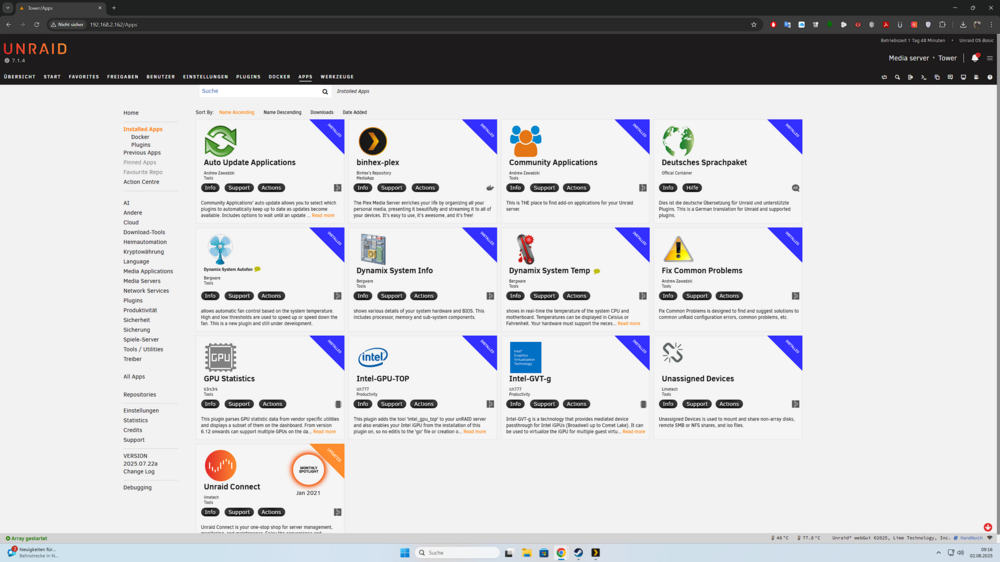
Task: Expand Read more on Dynamix System Temp description
Action: point(628,323)
